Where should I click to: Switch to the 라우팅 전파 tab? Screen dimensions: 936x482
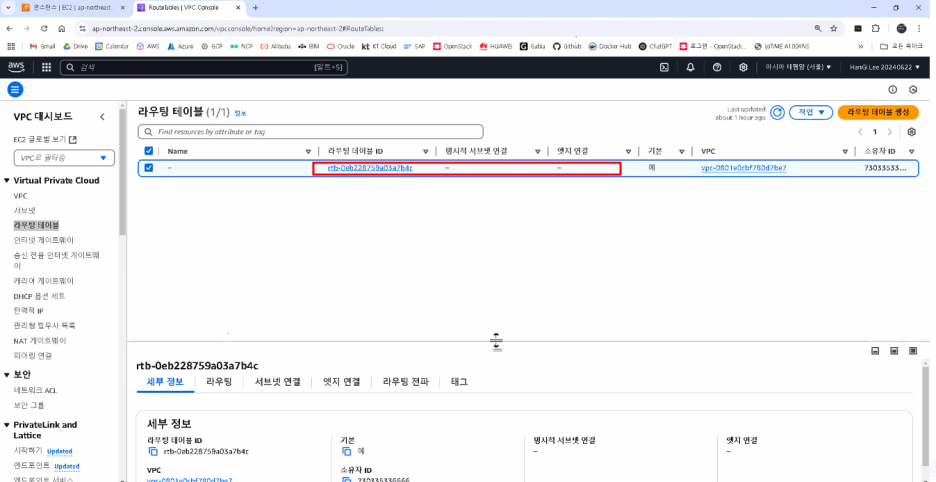tap(406, 382)
